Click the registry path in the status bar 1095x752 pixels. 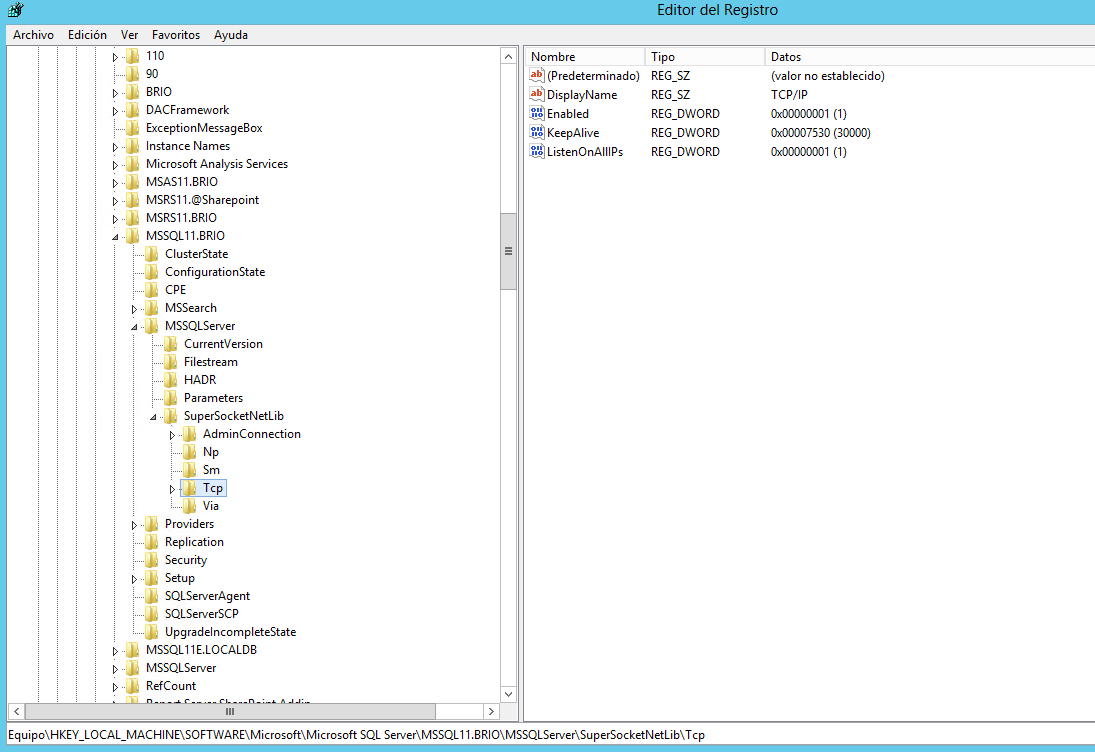click(x=356, y=735)
